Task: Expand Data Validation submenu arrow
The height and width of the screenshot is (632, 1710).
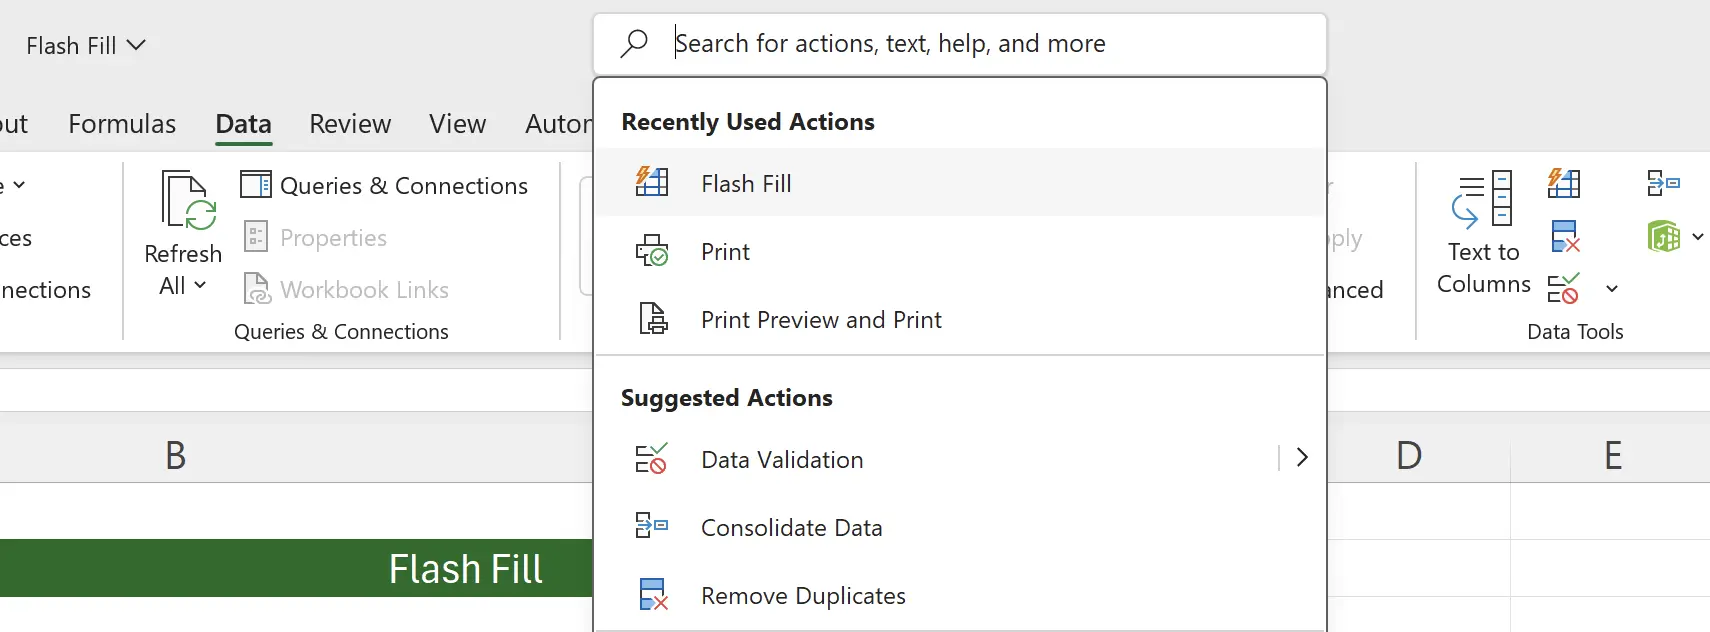Action: click(x=1302, y=458)
